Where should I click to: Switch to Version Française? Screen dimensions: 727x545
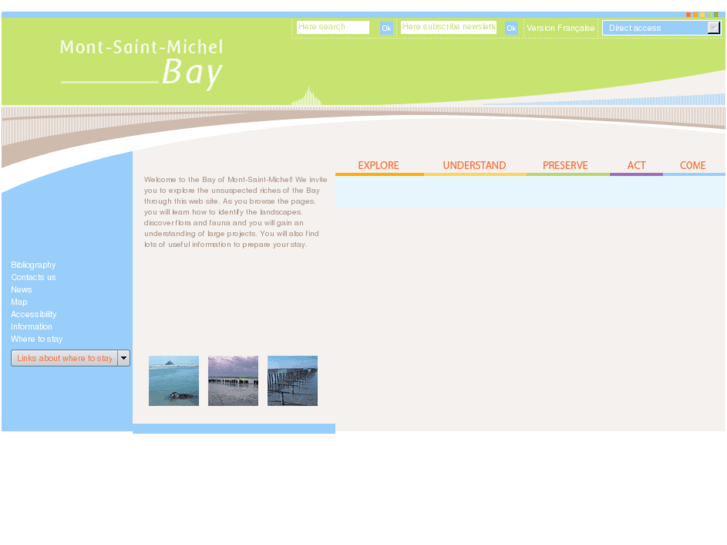[560, 28]
